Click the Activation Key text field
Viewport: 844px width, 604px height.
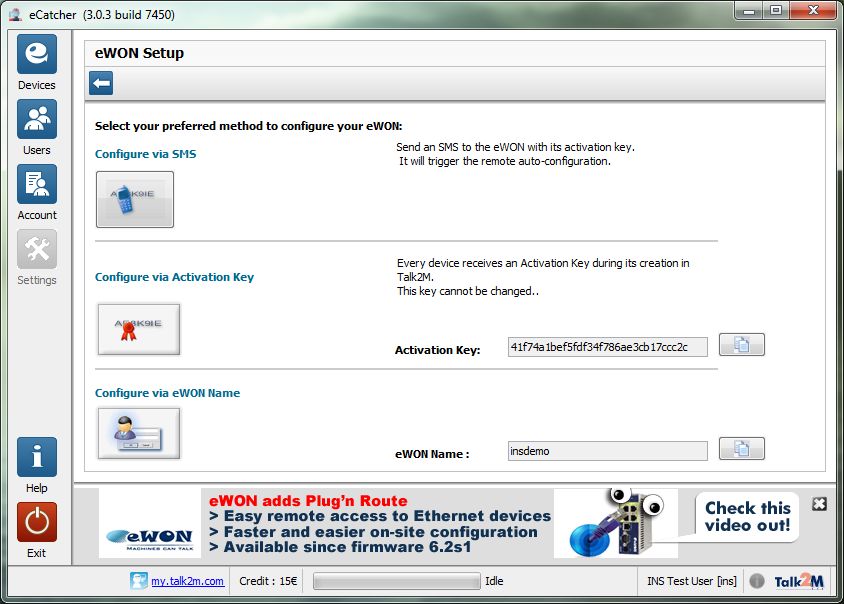608,347
